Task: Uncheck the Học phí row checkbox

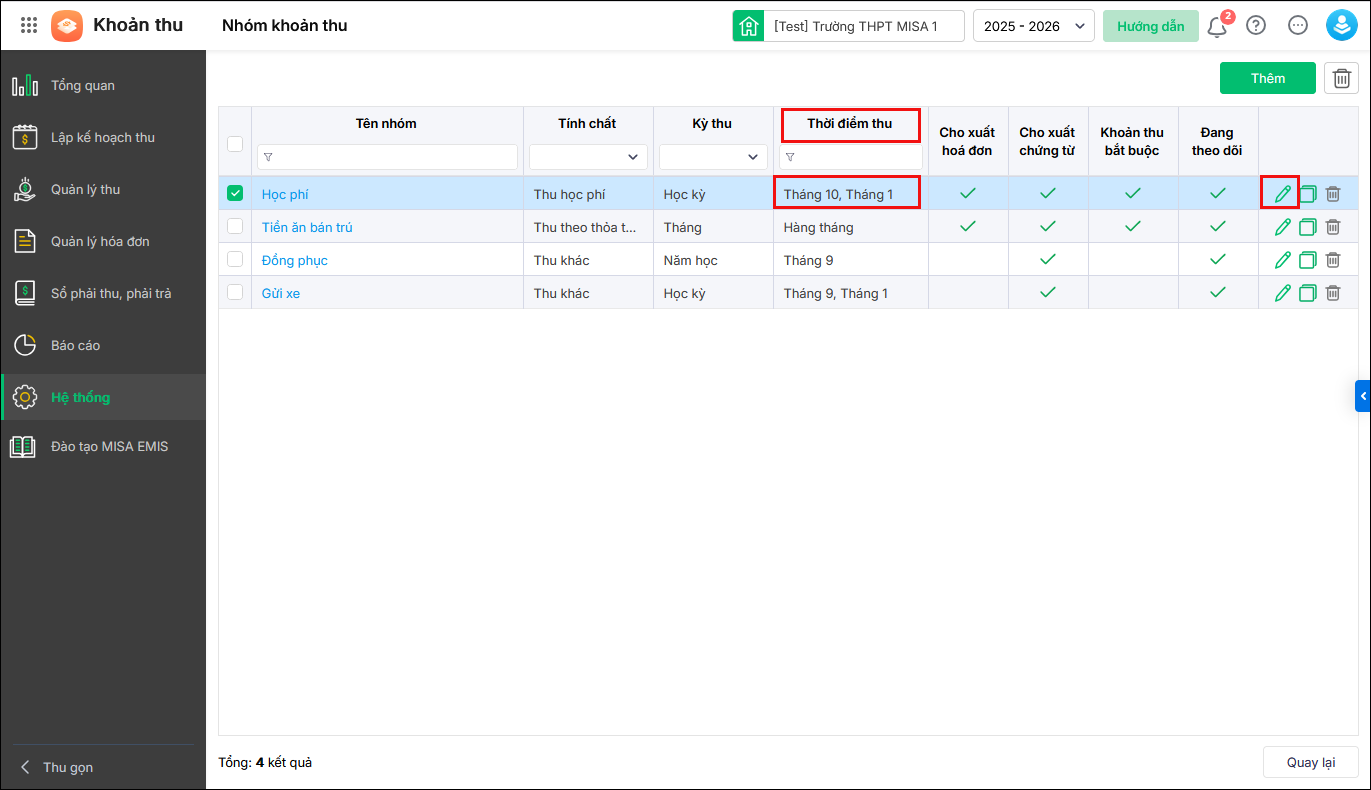Action: [x=235, y=194]
